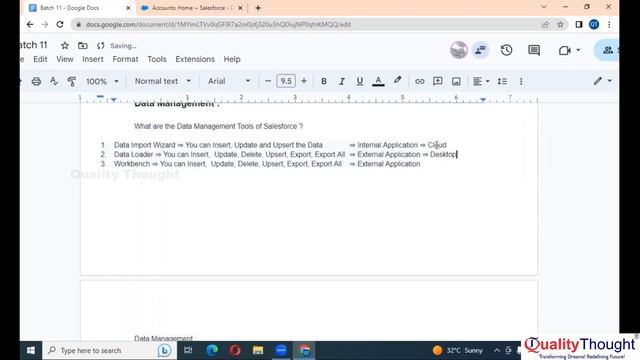Click the browser address bar URL
This screenshot has height=360, width=640.
(218, 24)
